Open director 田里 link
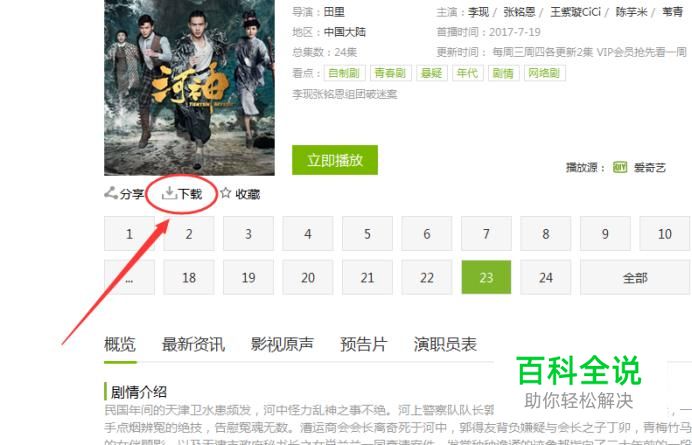 334,12
